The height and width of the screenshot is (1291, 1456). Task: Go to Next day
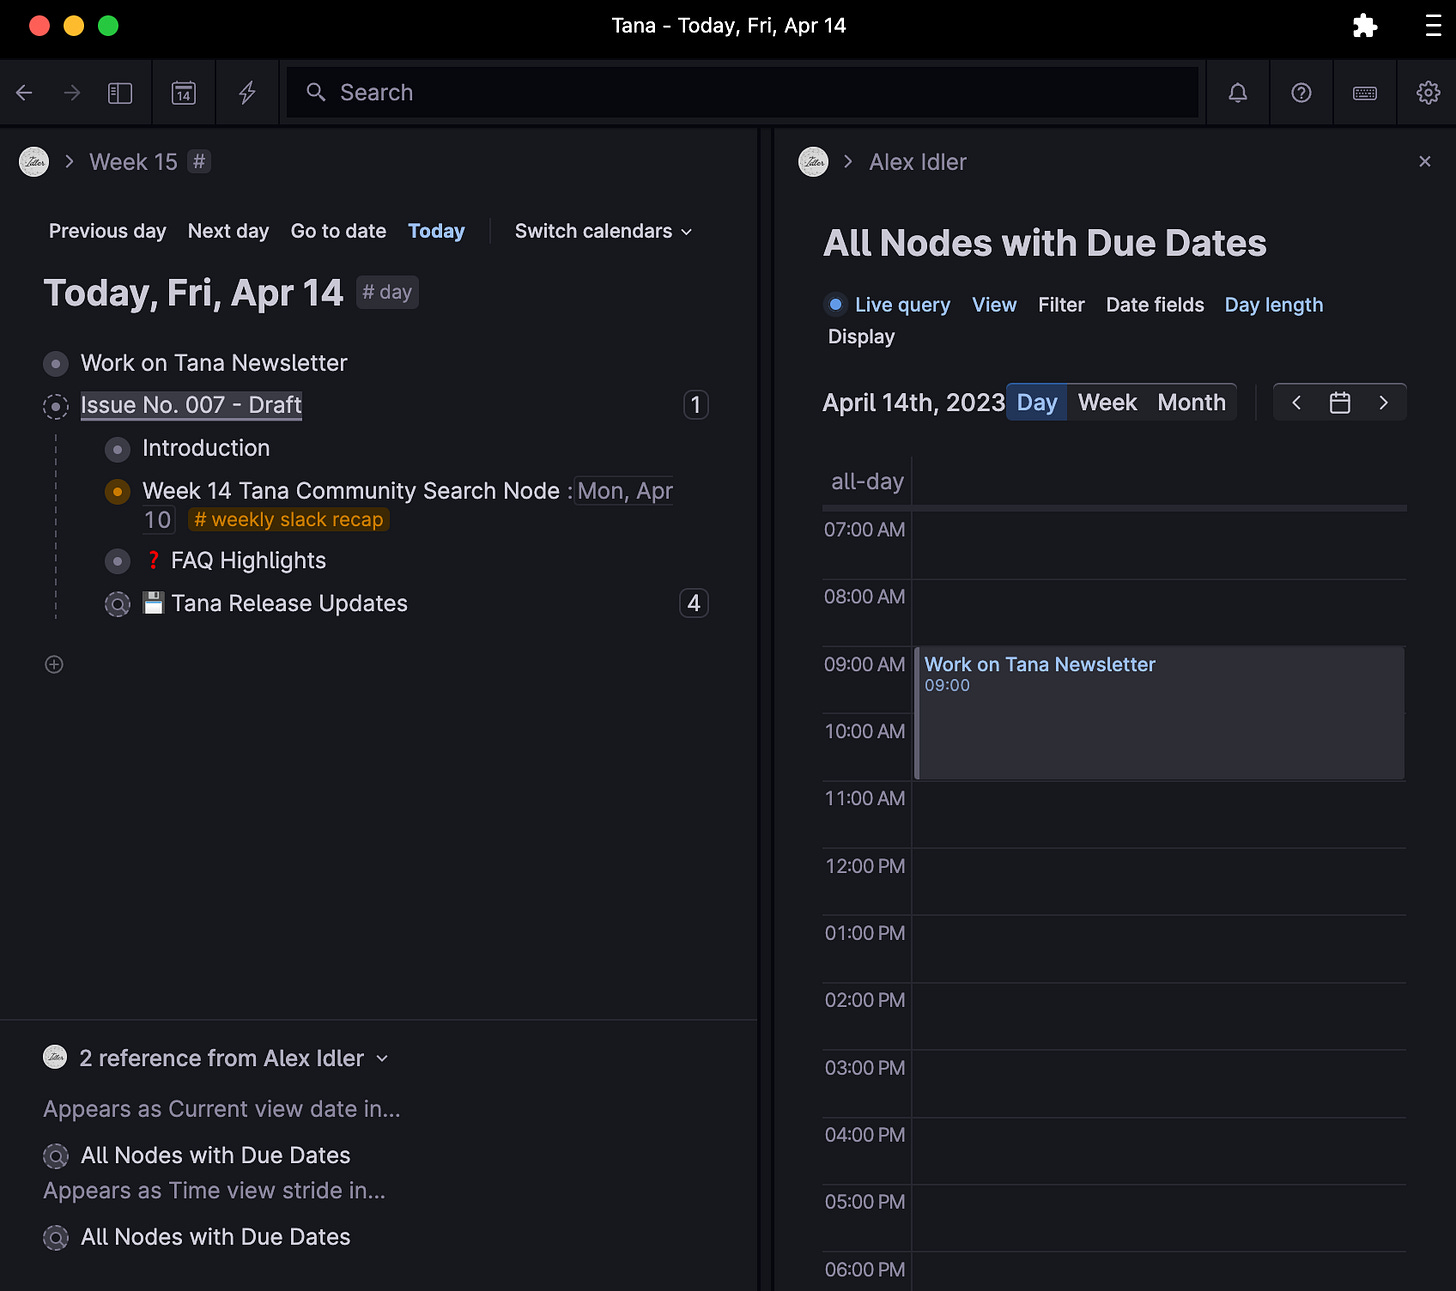(x=228, y=231)
